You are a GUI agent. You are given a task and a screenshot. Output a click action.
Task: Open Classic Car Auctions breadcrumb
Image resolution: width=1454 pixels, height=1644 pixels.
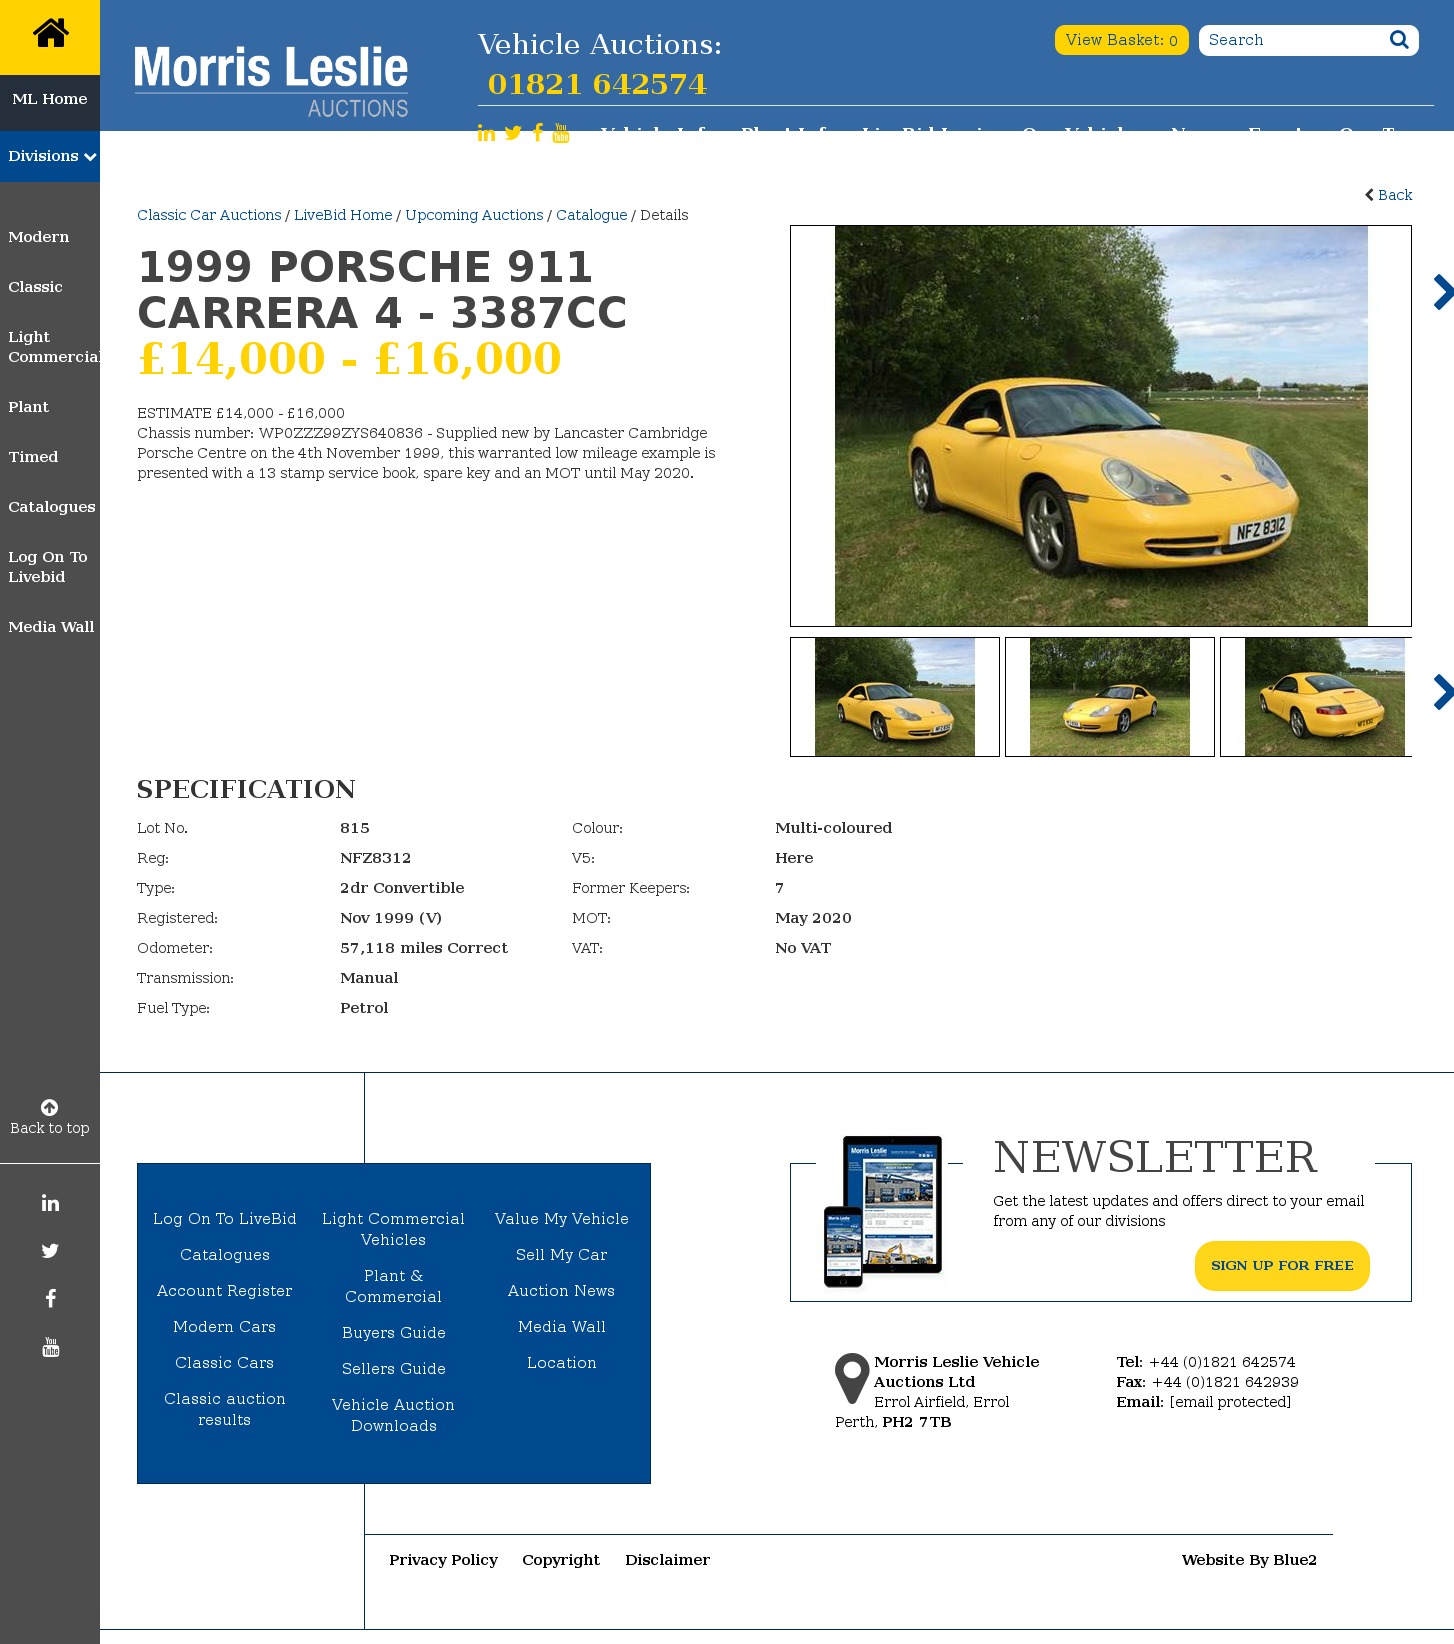[x=209, y=215]
